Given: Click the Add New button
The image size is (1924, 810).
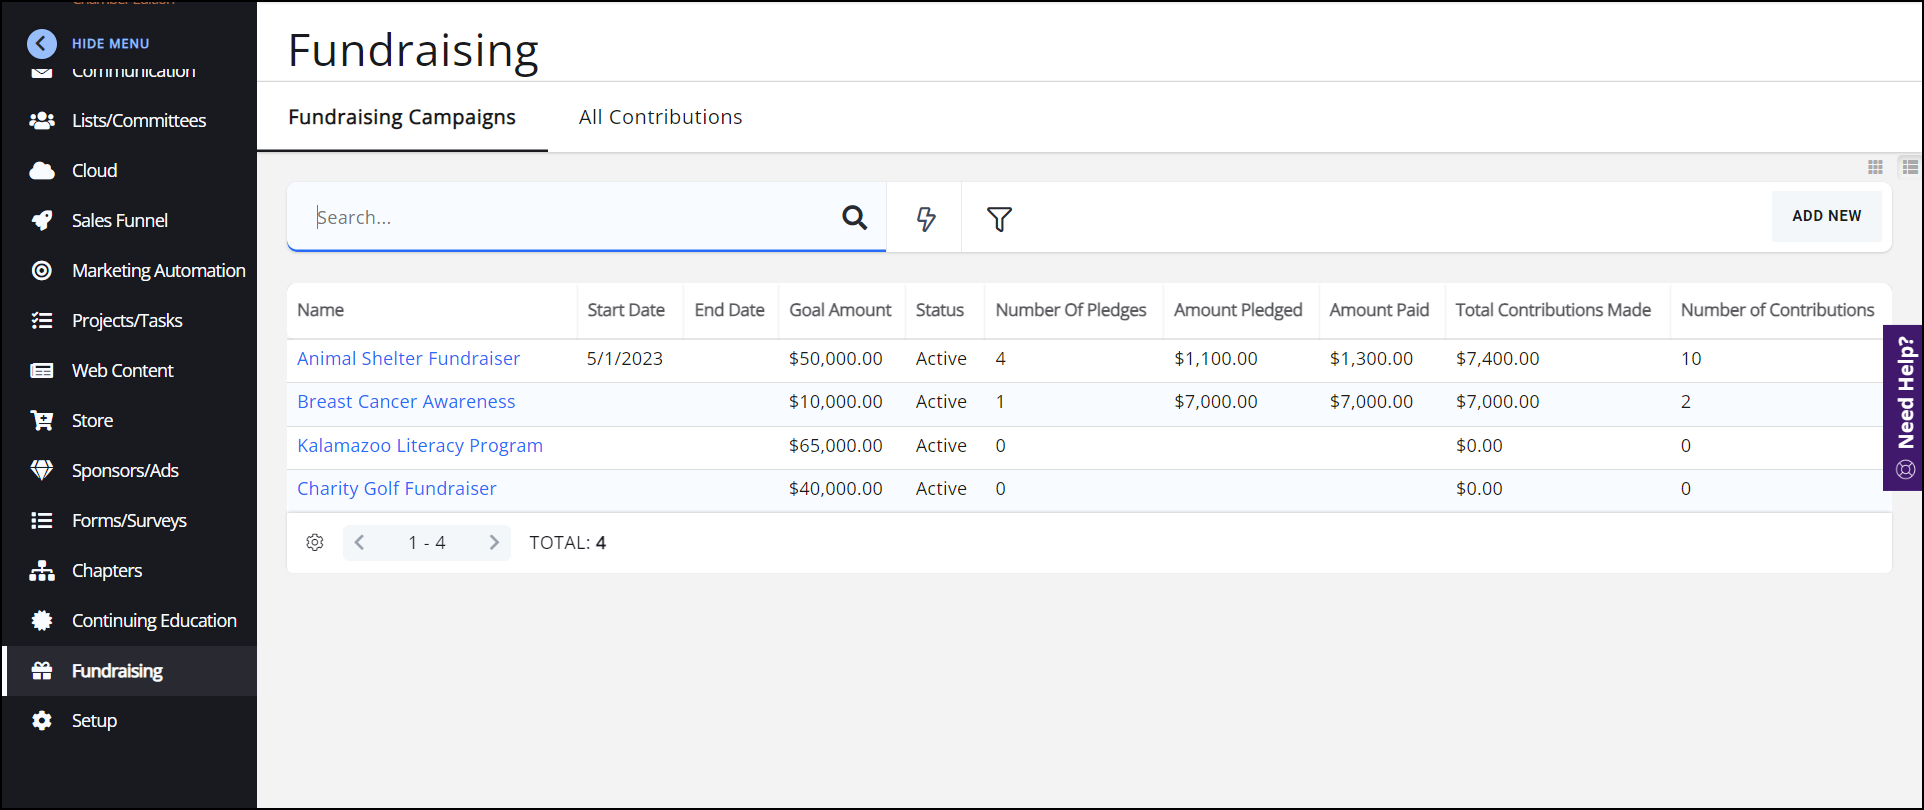Looking at the screenshot, I should coord(1826,216).
